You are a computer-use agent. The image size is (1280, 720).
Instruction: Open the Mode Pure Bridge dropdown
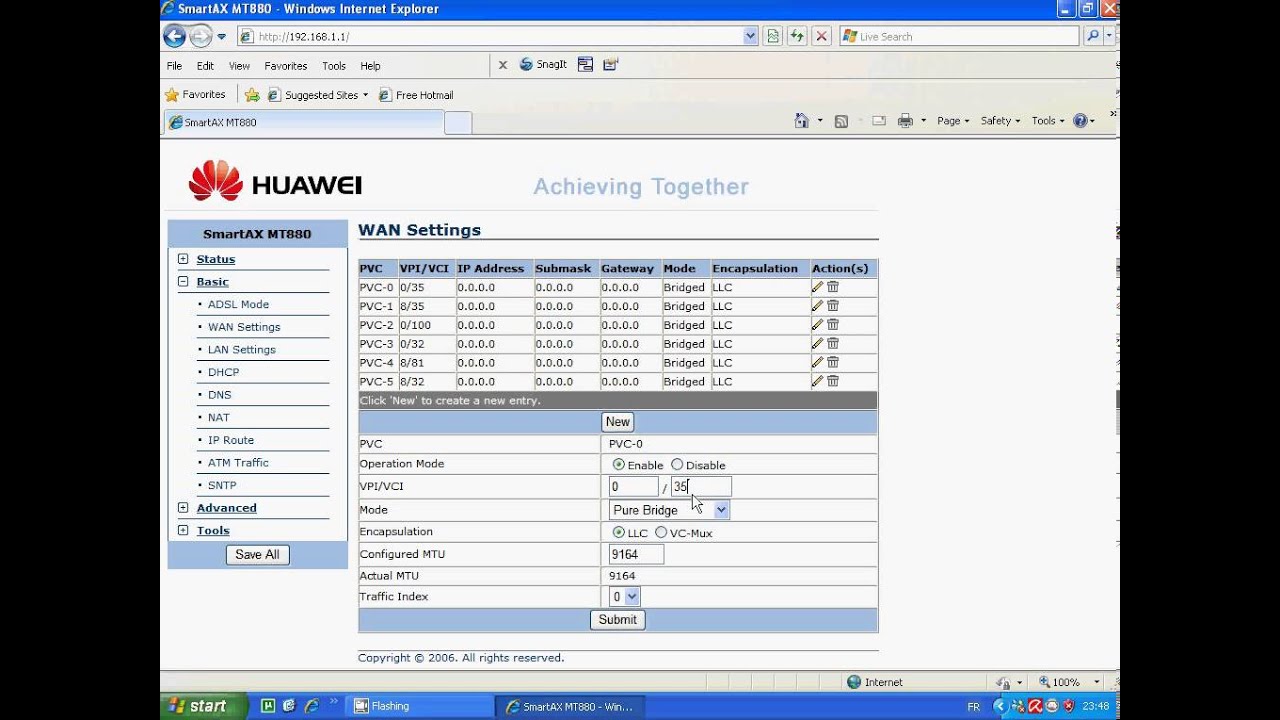[669, 510]
